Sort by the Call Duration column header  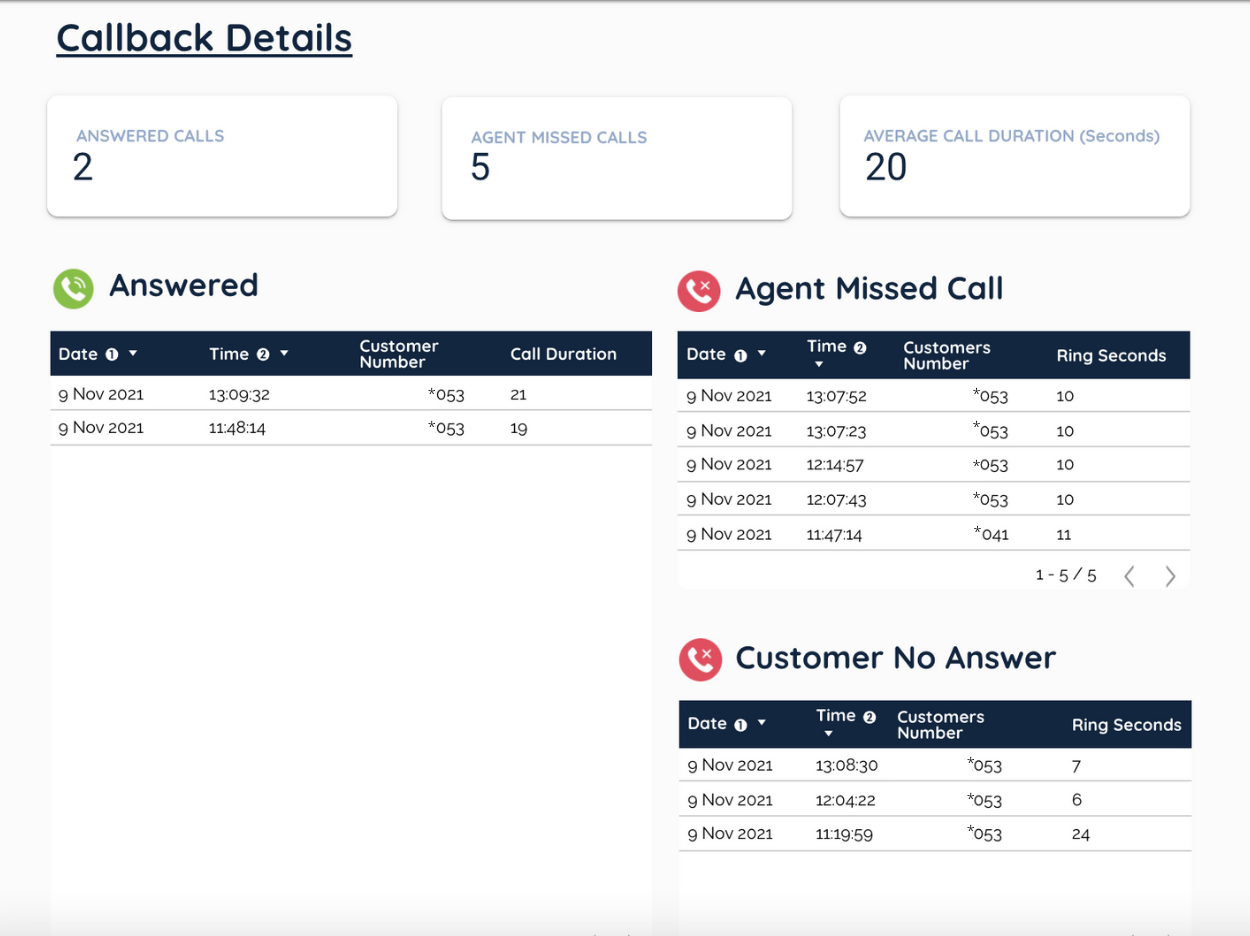[563, 354]
